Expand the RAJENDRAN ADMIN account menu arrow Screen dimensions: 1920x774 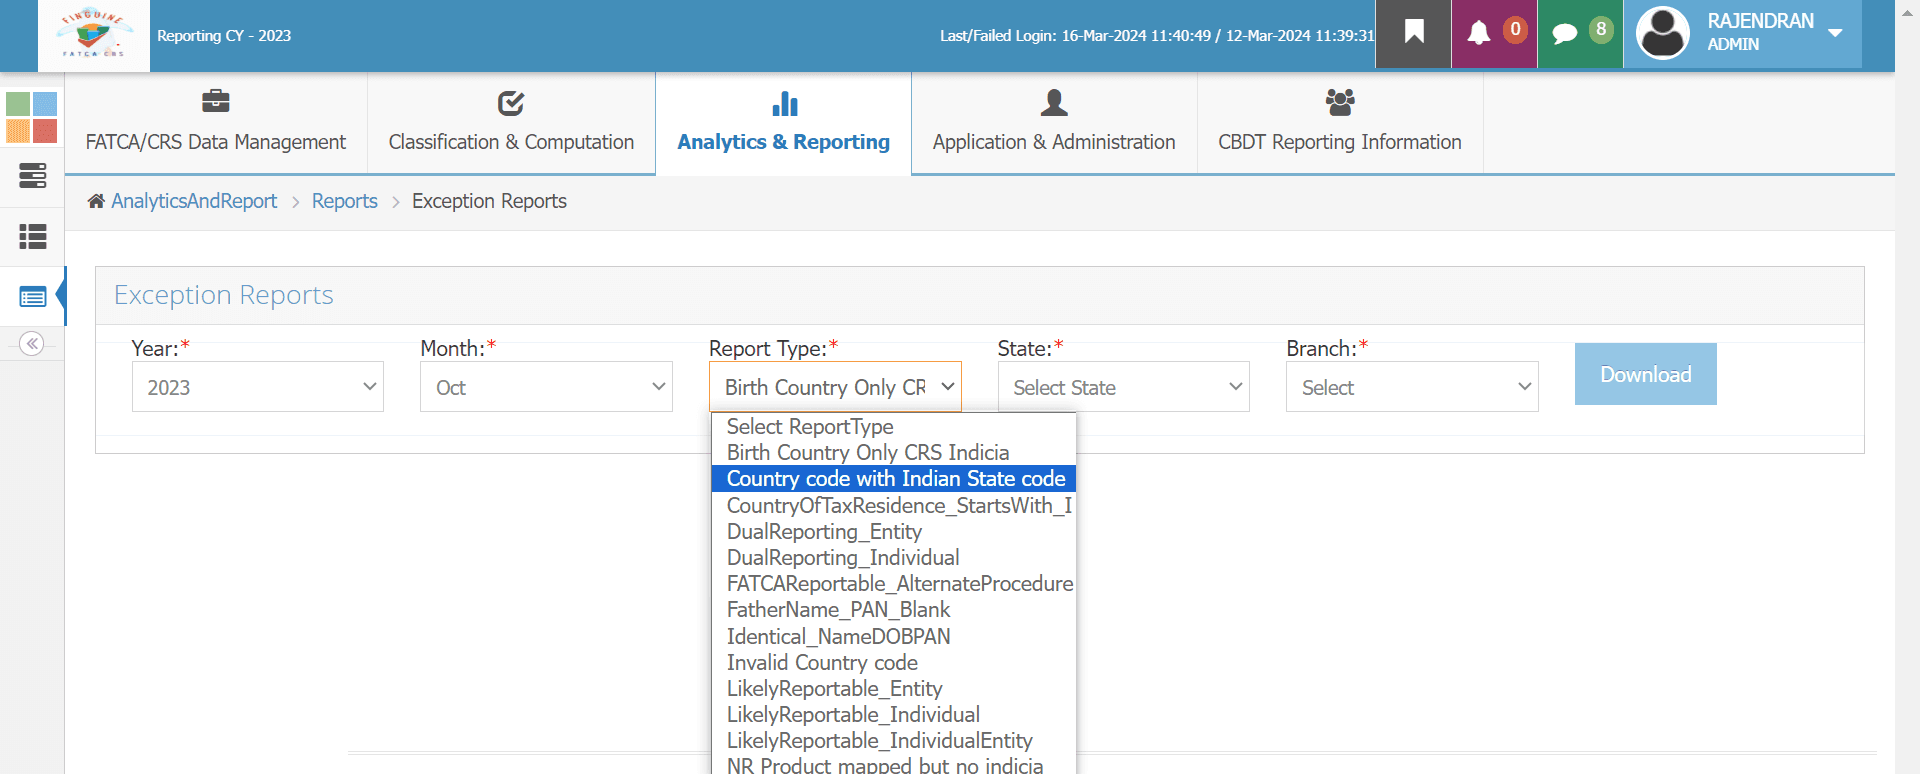click(x=1835, y=33)
